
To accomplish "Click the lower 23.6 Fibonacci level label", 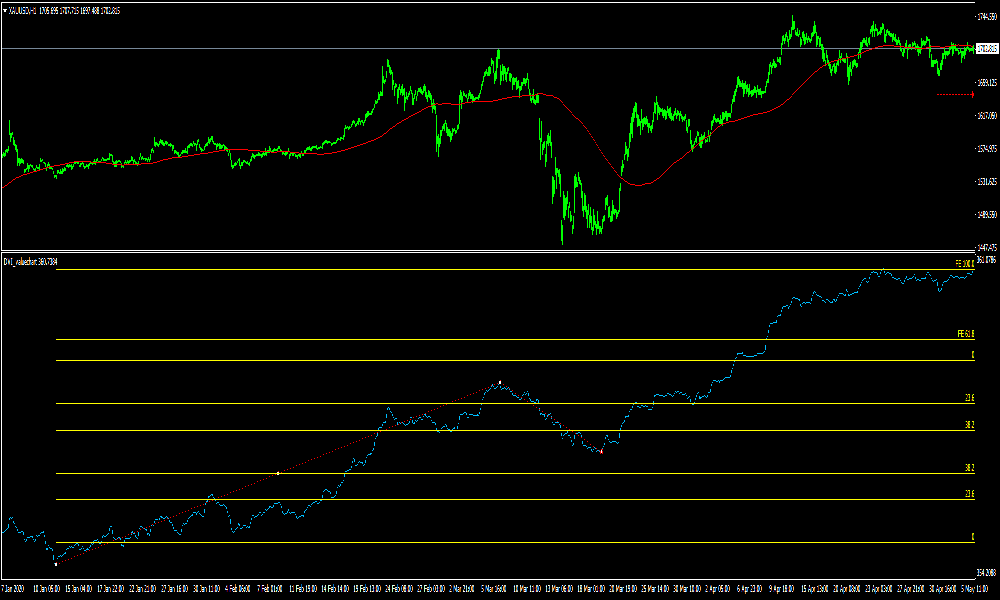I will point(969,494).
